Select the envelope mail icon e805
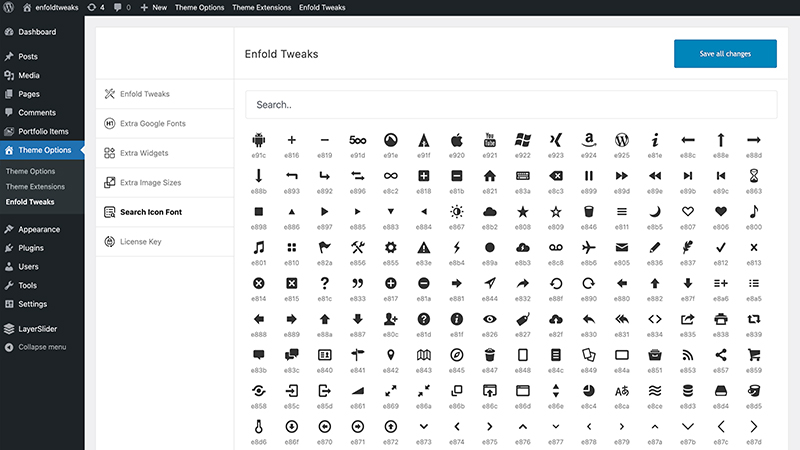This screenshot has width=800, height=450. (622, 247)
